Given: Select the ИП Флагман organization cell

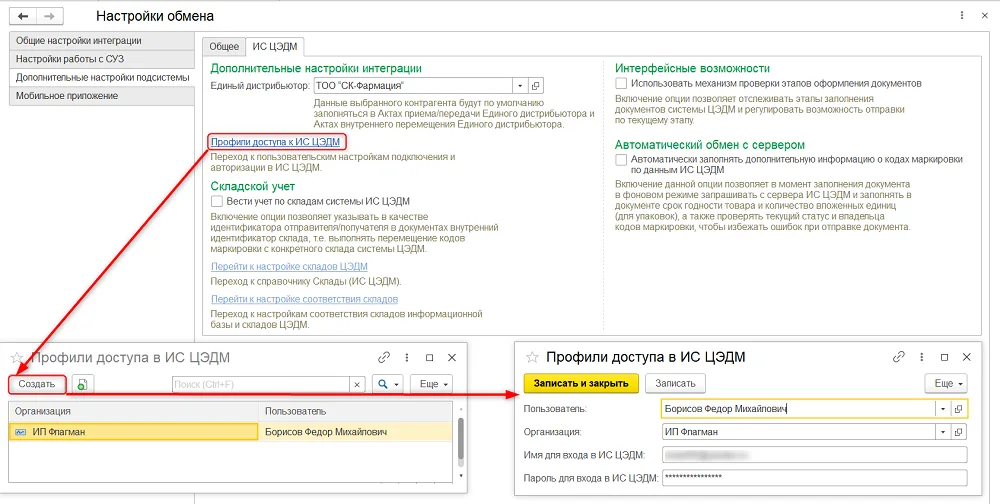Looking at the screenshot, I should pos(134,432).
